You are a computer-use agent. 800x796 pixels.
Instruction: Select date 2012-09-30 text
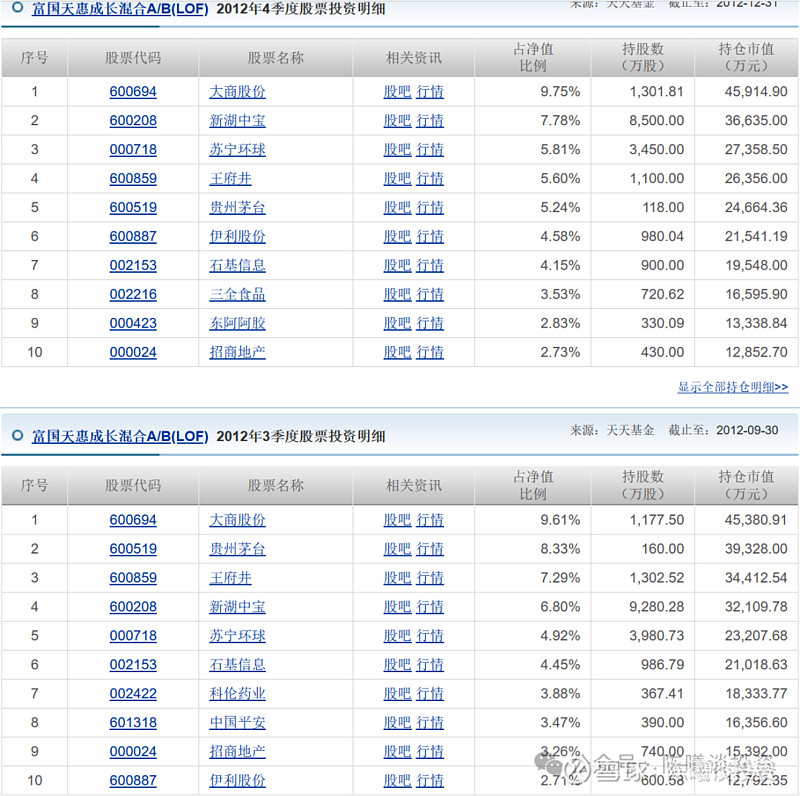pyautogui.click(x=747, y=430)
